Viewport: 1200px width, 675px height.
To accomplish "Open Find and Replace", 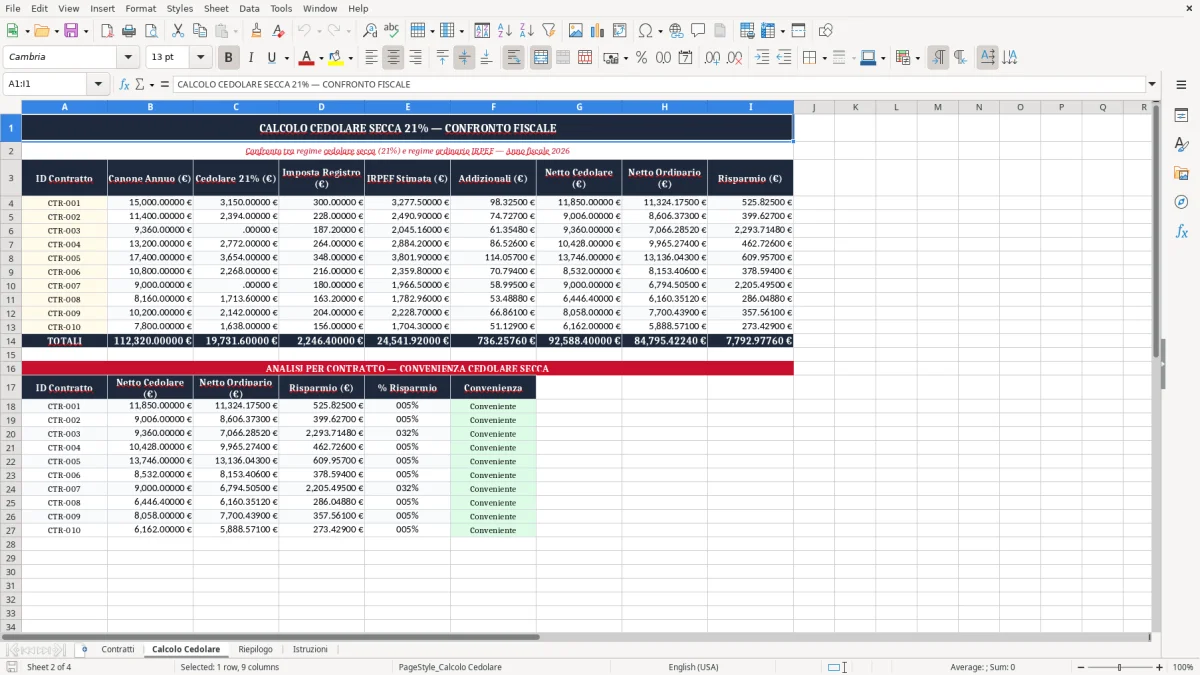I will coord(370,31).
